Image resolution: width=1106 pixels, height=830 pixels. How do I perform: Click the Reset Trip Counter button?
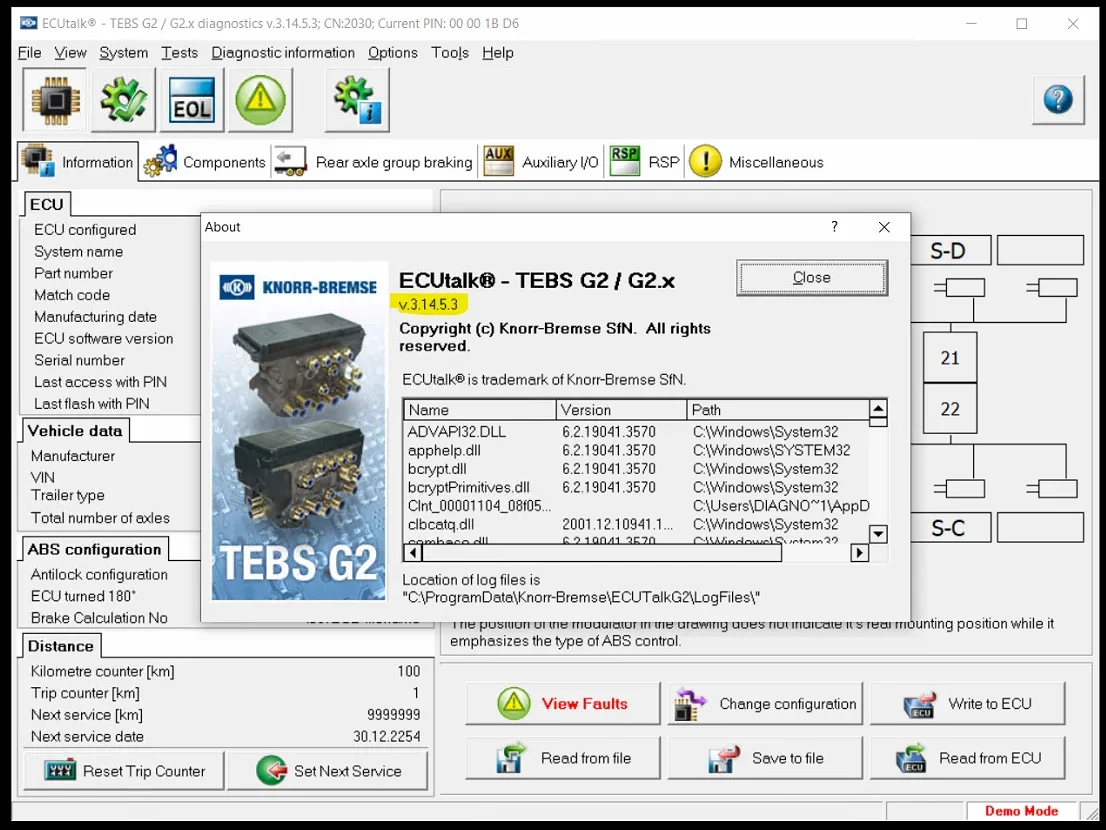pyautogui.click(x=124, y=771)
